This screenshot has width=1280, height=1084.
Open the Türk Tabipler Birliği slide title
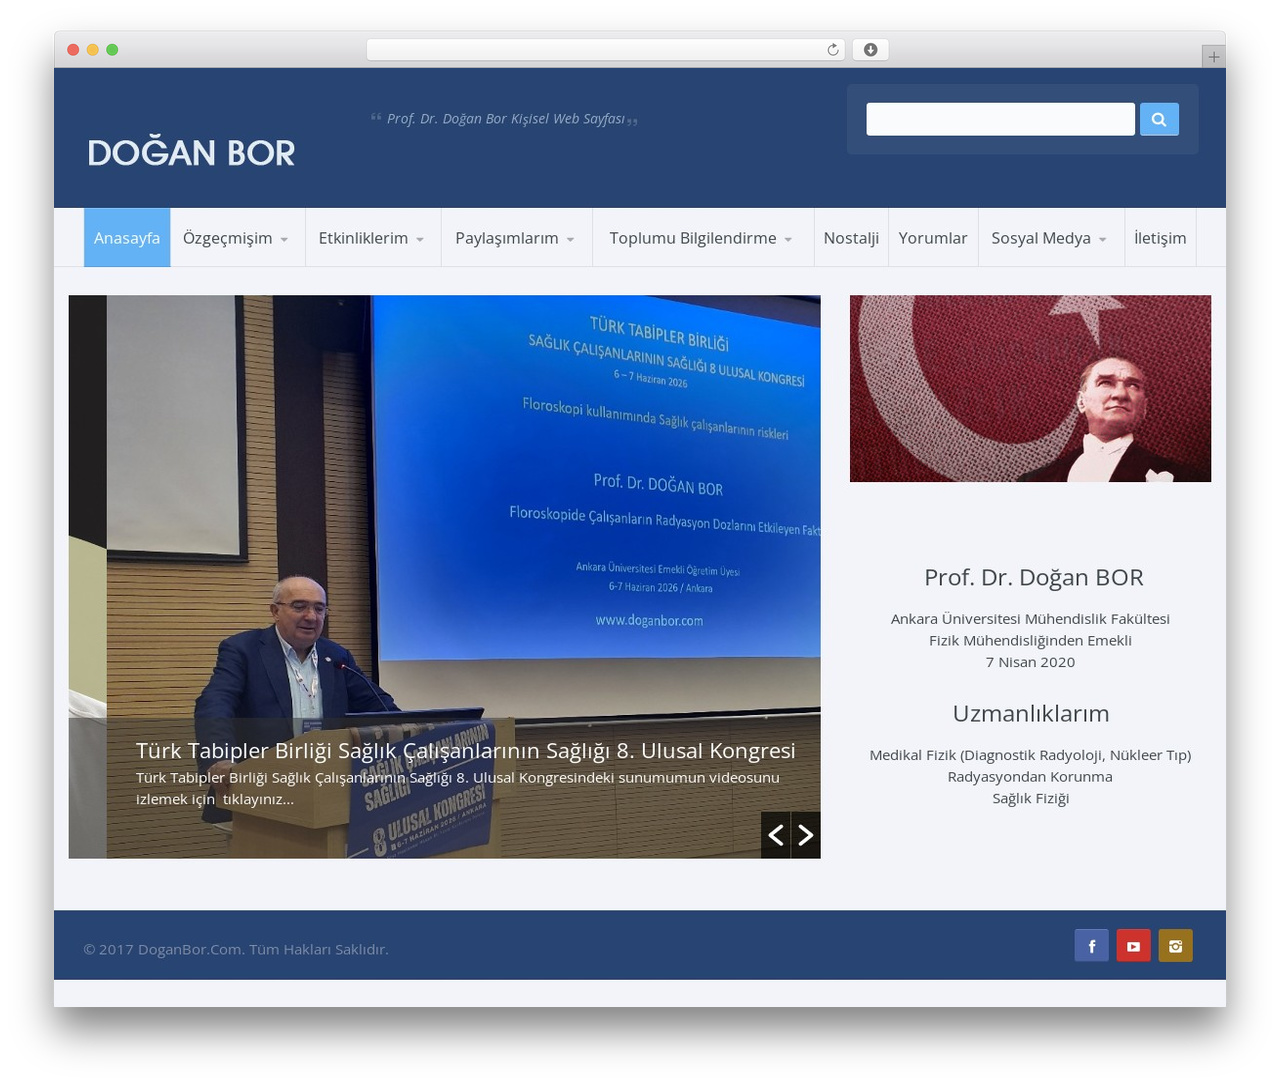tap(466, 750)
